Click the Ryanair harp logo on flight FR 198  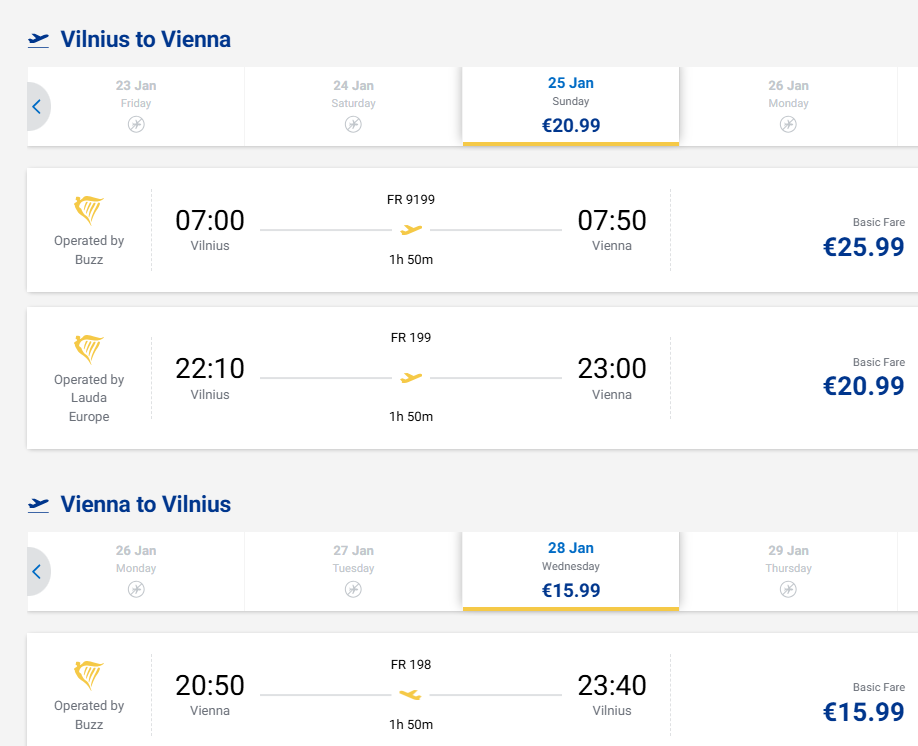click(89, 675)
